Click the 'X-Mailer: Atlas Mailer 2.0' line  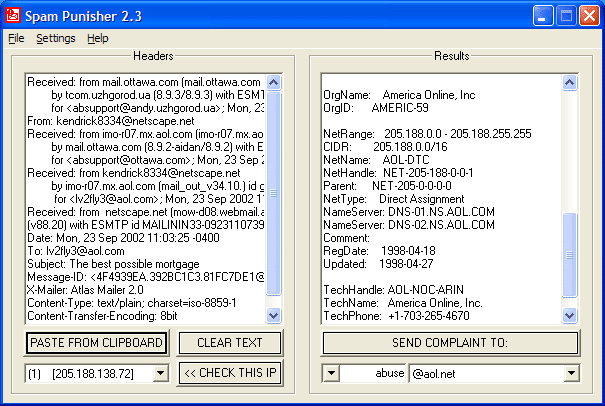pos(85,290)
